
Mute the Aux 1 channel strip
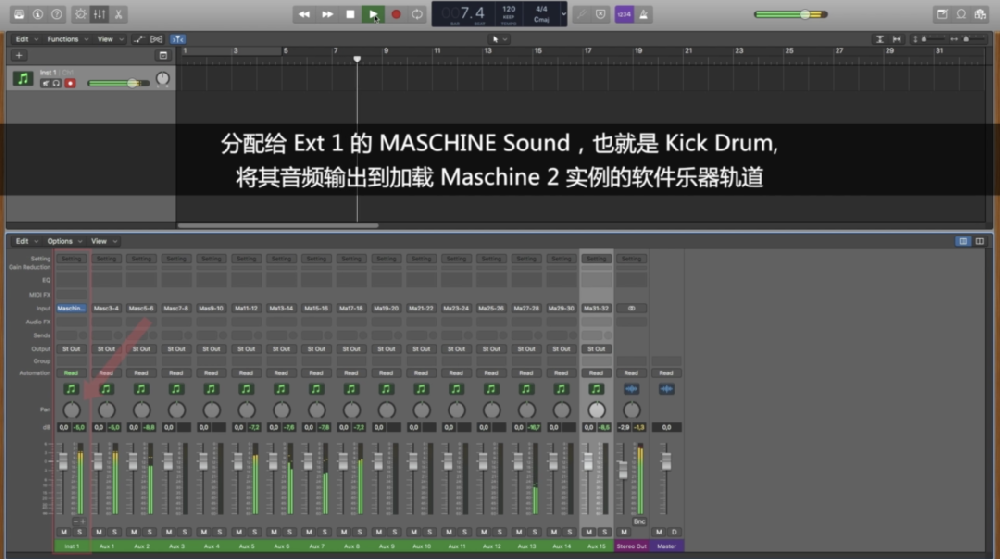99,532
